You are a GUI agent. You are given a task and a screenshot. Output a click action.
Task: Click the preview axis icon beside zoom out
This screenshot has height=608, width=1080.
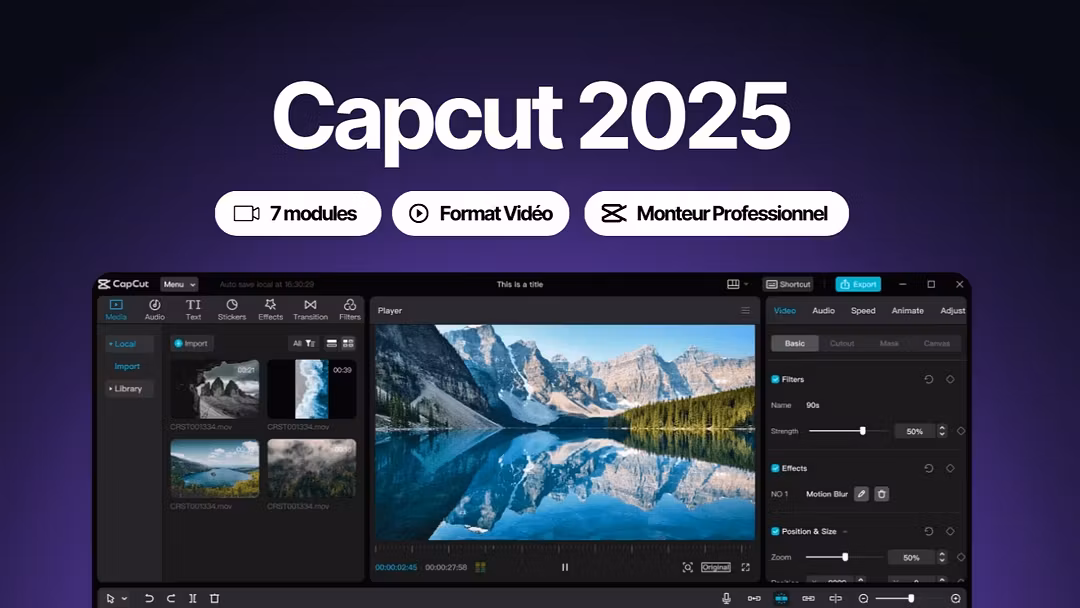tap(835, 598)
